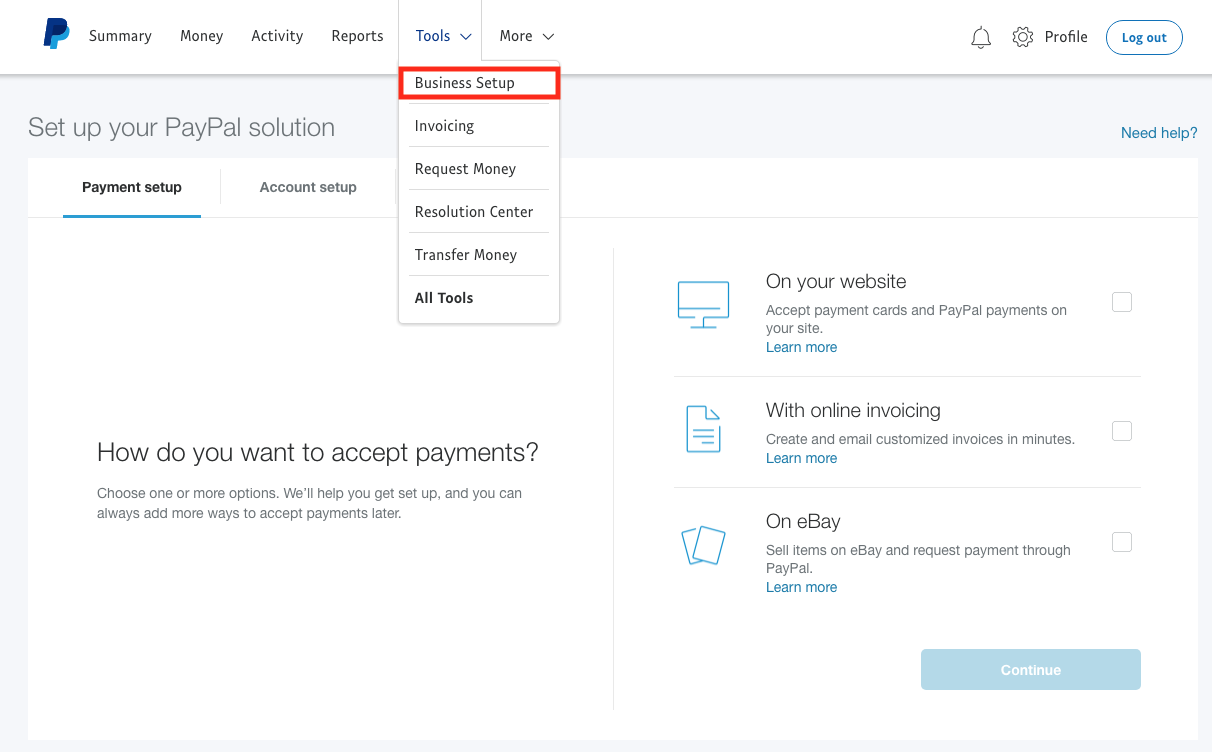
Task: Open the notifications bell
Action: [981, 37]
